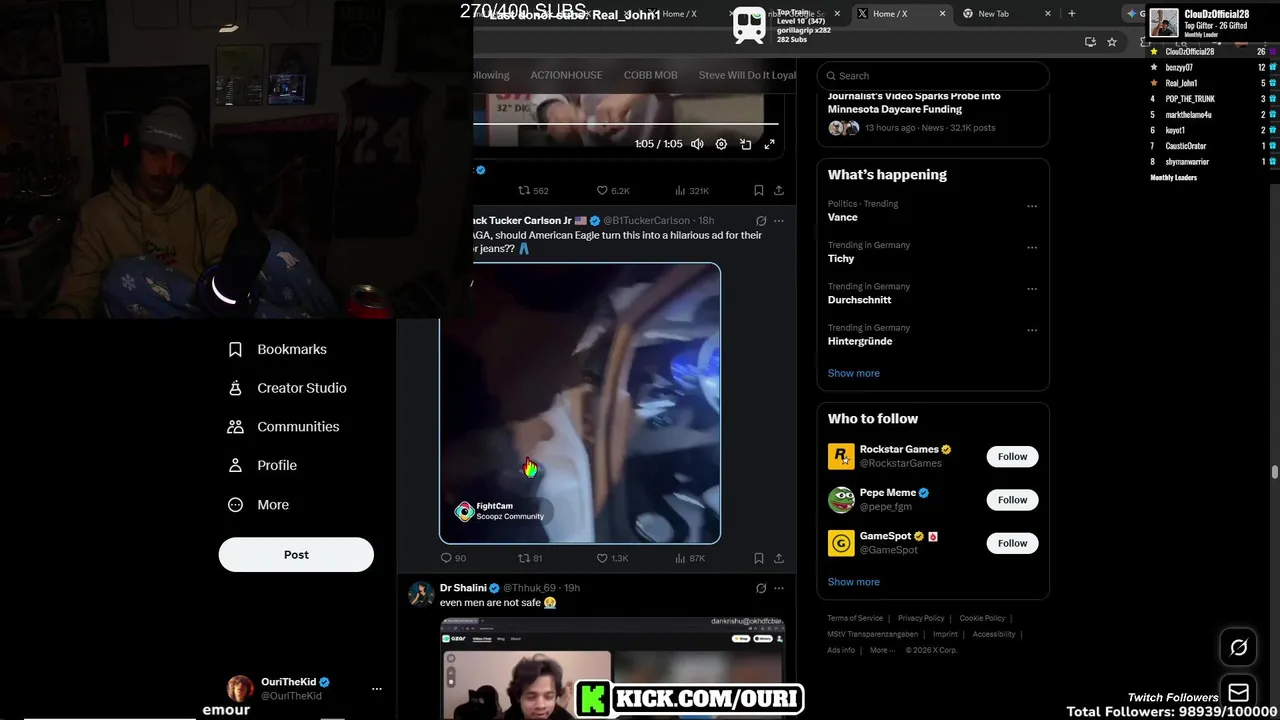The height and width of the screenshot is (720, 1280).
Task: Bookmark the tweet with 87K views
Action: tap(759, 558)
